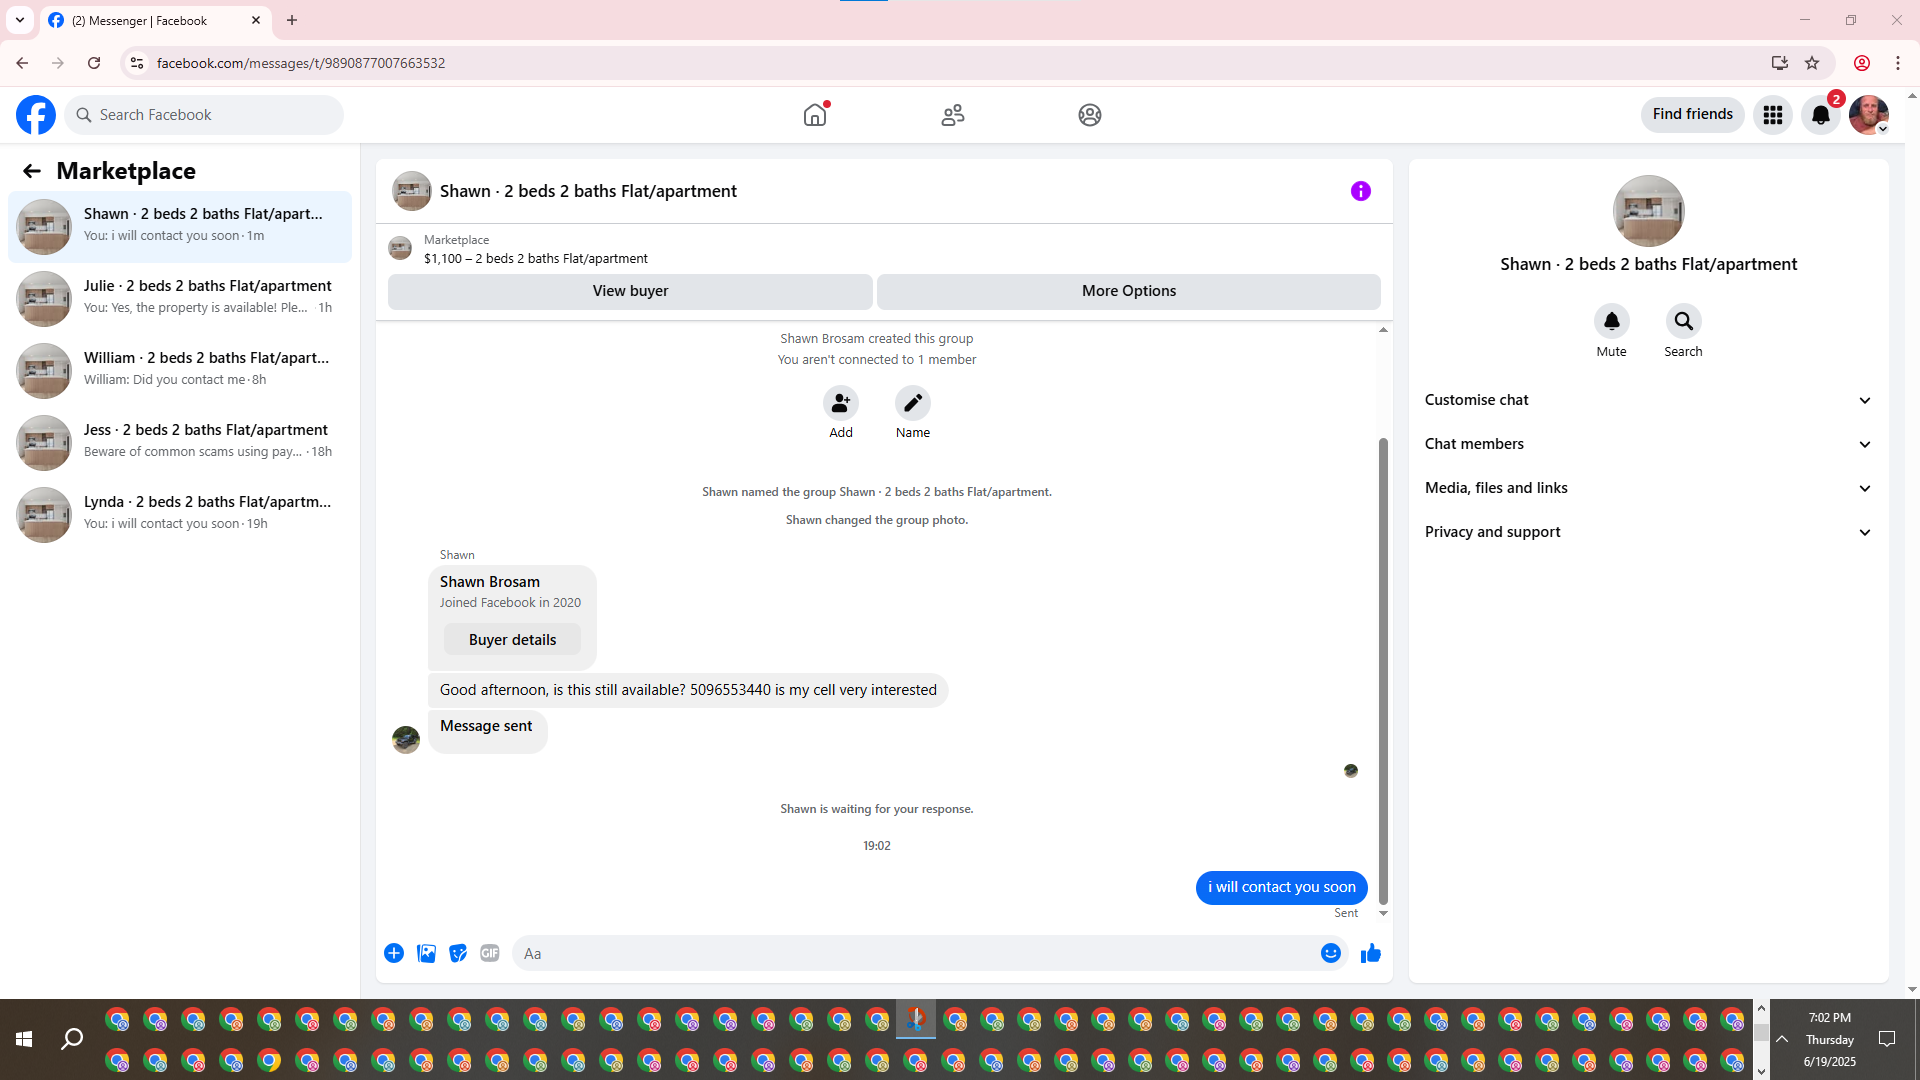
Task: Open William's apartment conversation
Action: (x=180, y=371)
